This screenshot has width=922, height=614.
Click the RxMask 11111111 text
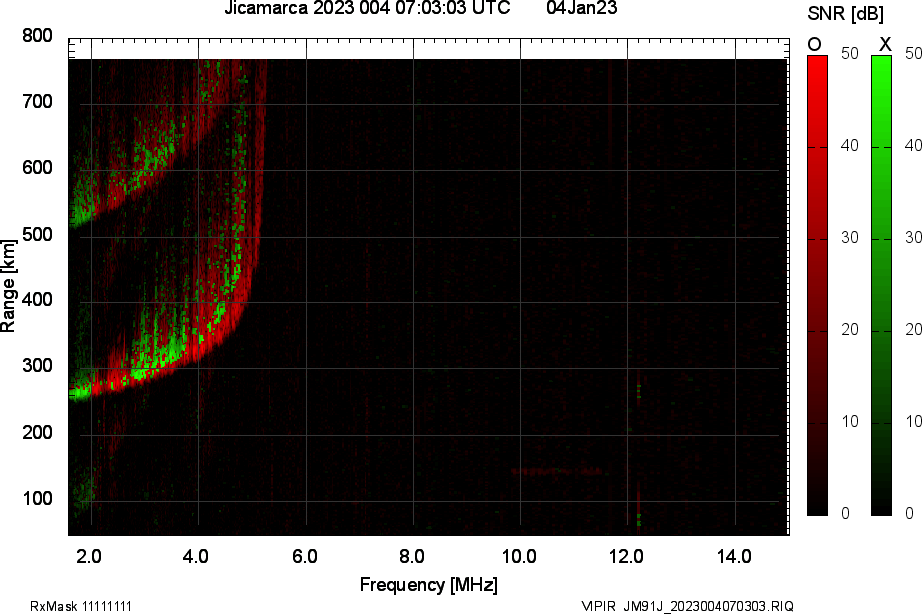coord(81,606)
